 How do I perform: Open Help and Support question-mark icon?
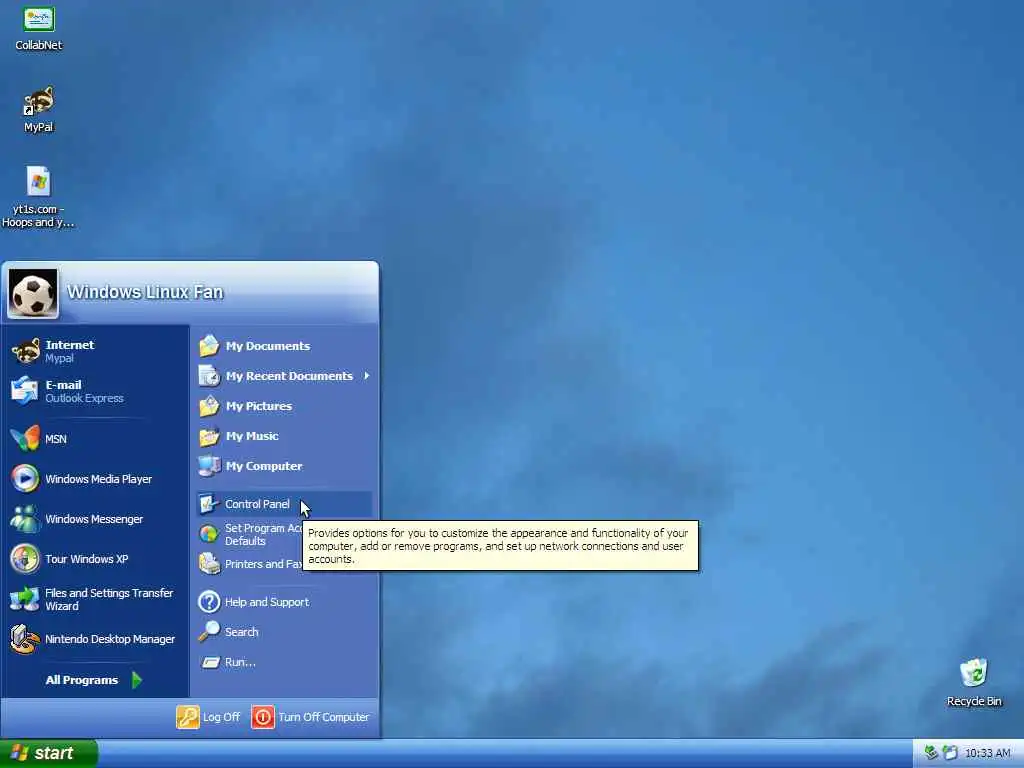pyautogui.click(x=210, y=601)
